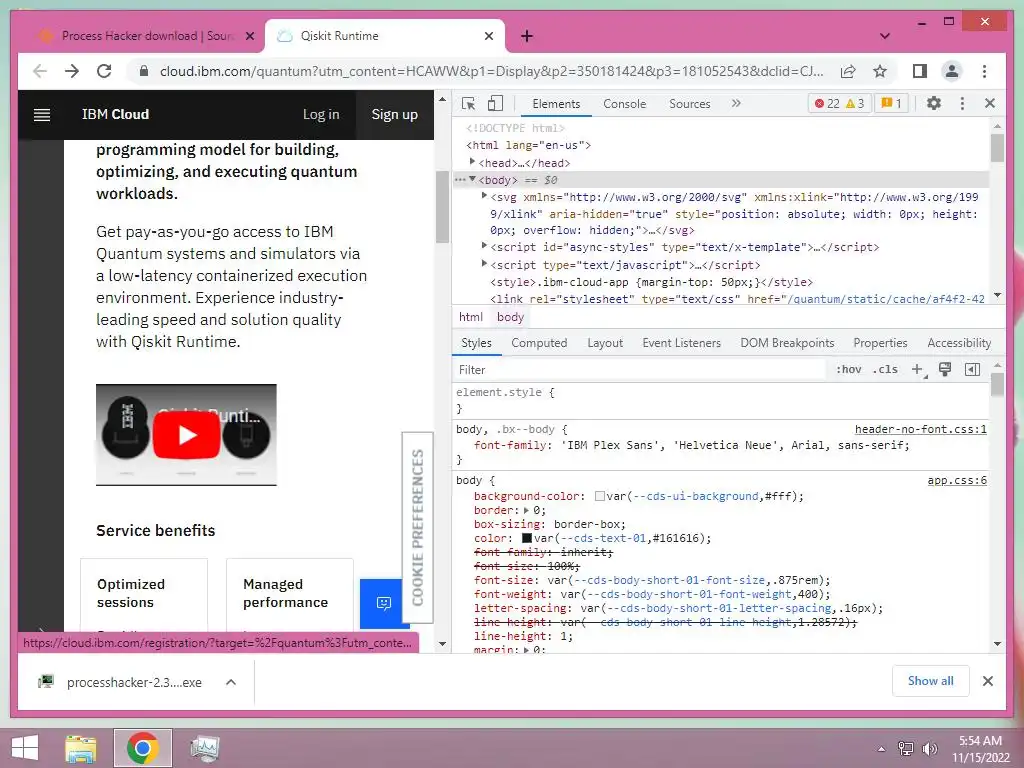This screenshot has width=1024, height=768.
Task: Share this page icon in address bar
Action: pyautogui.click(x=848, y=71)
